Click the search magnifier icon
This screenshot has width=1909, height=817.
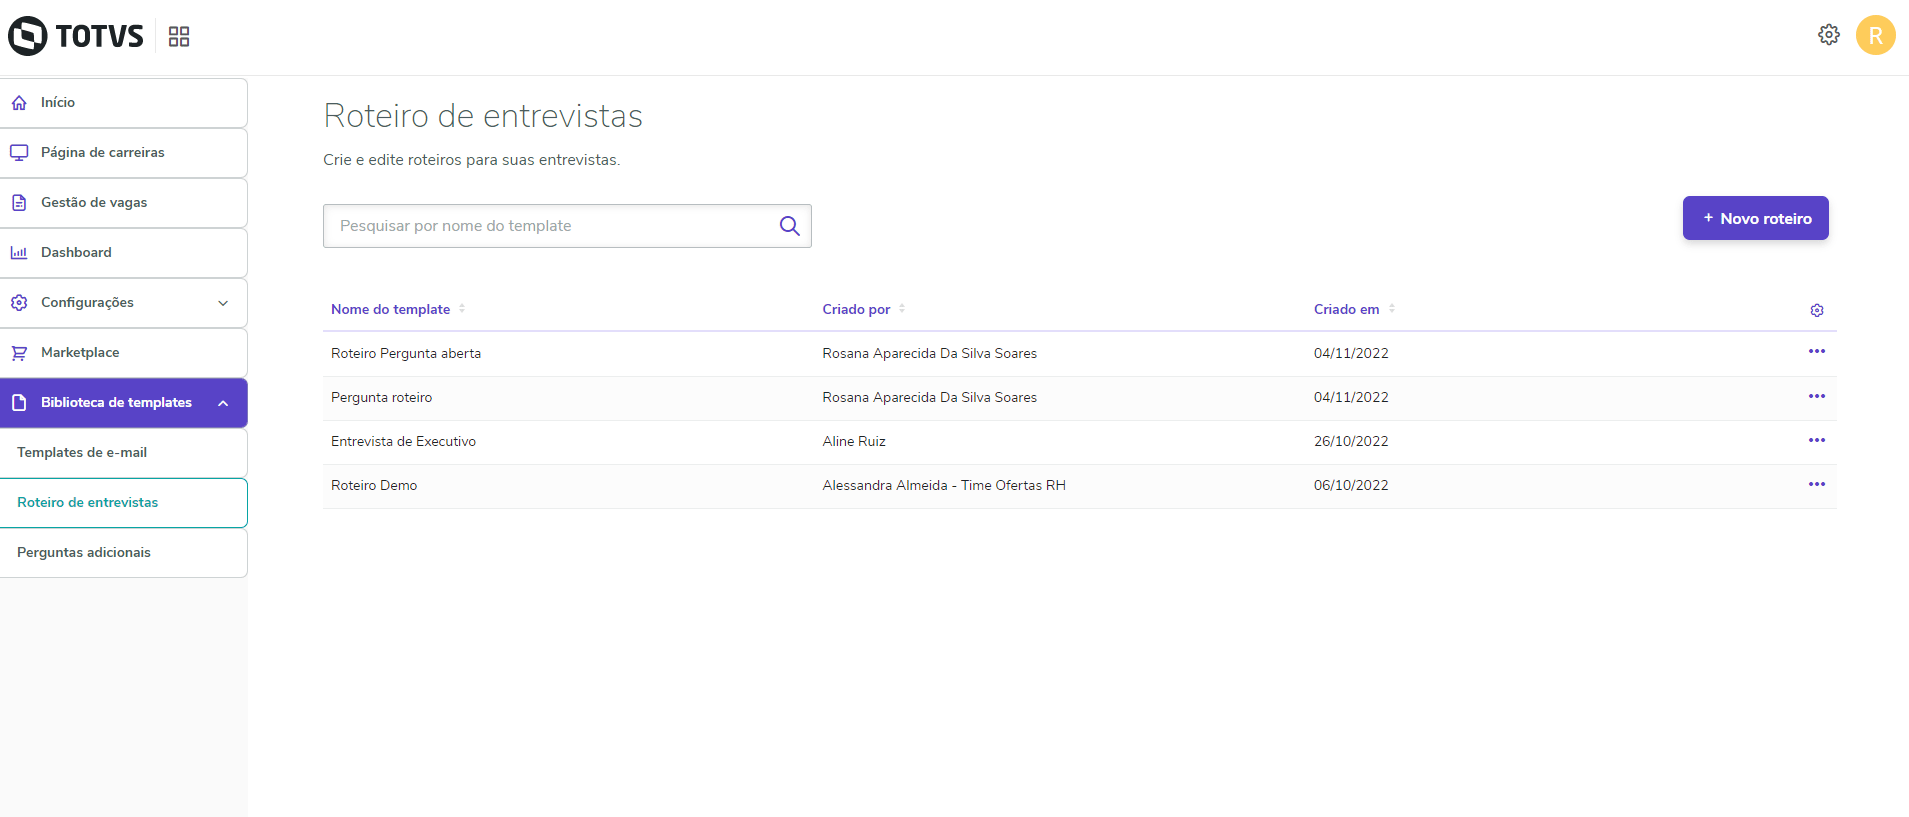click(x=790, y=226)
